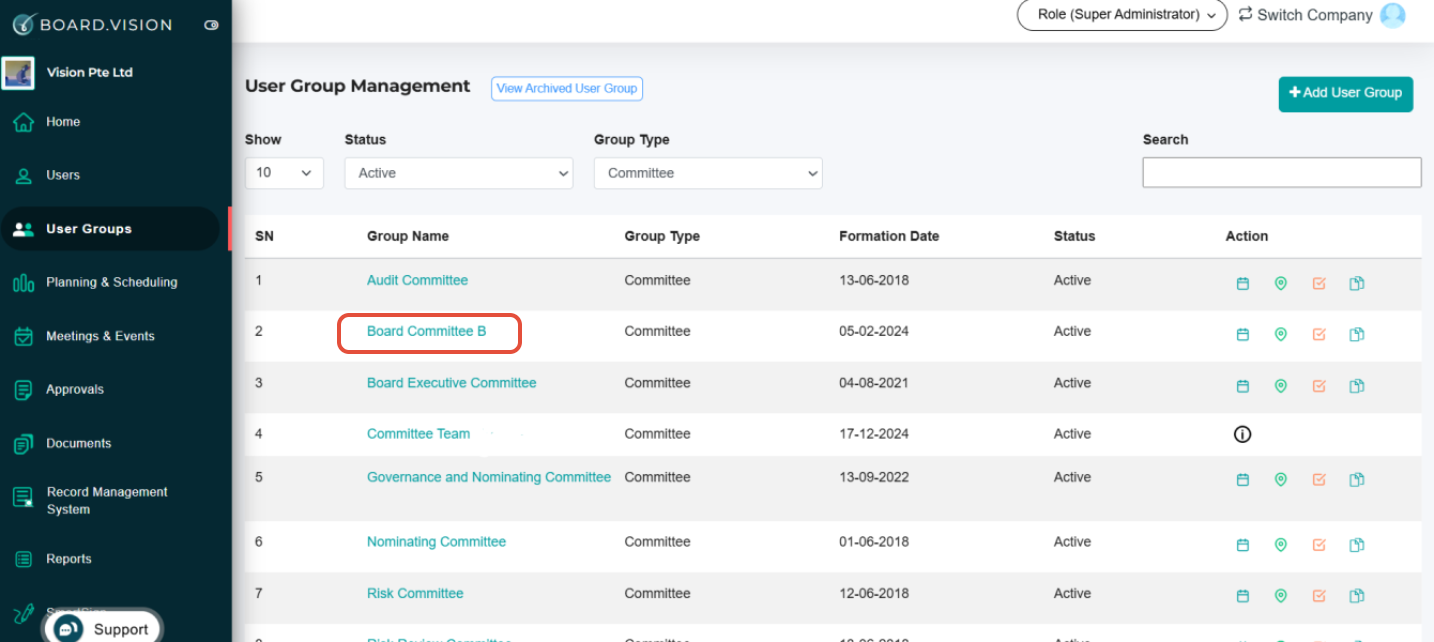The image size is (1434, 642).
Task: Open the Group Type filter dropdown
Action: click(x=708, y=173)
